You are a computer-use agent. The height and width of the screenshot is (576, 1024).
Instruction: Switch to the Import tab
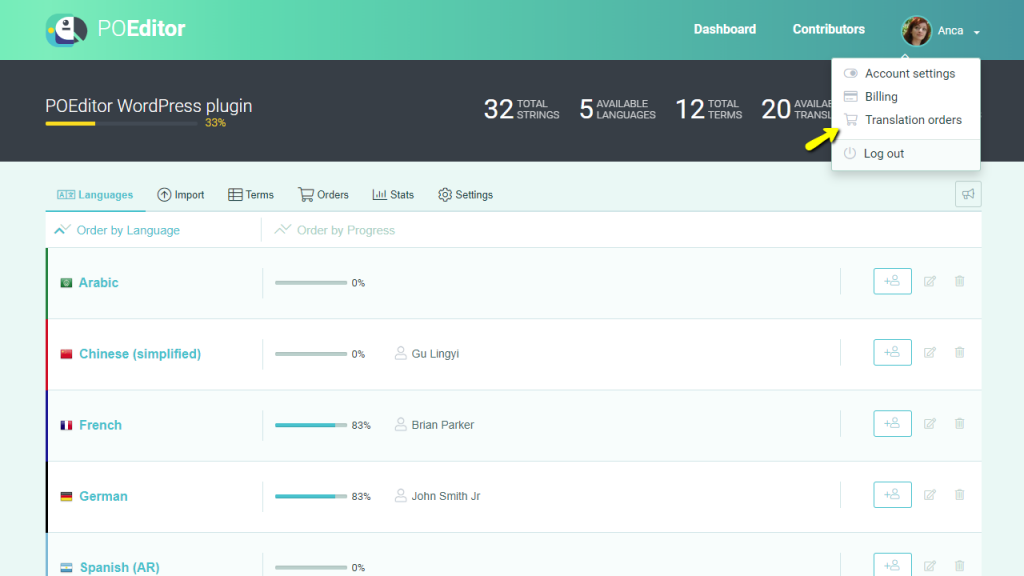[x=181, y=195]
